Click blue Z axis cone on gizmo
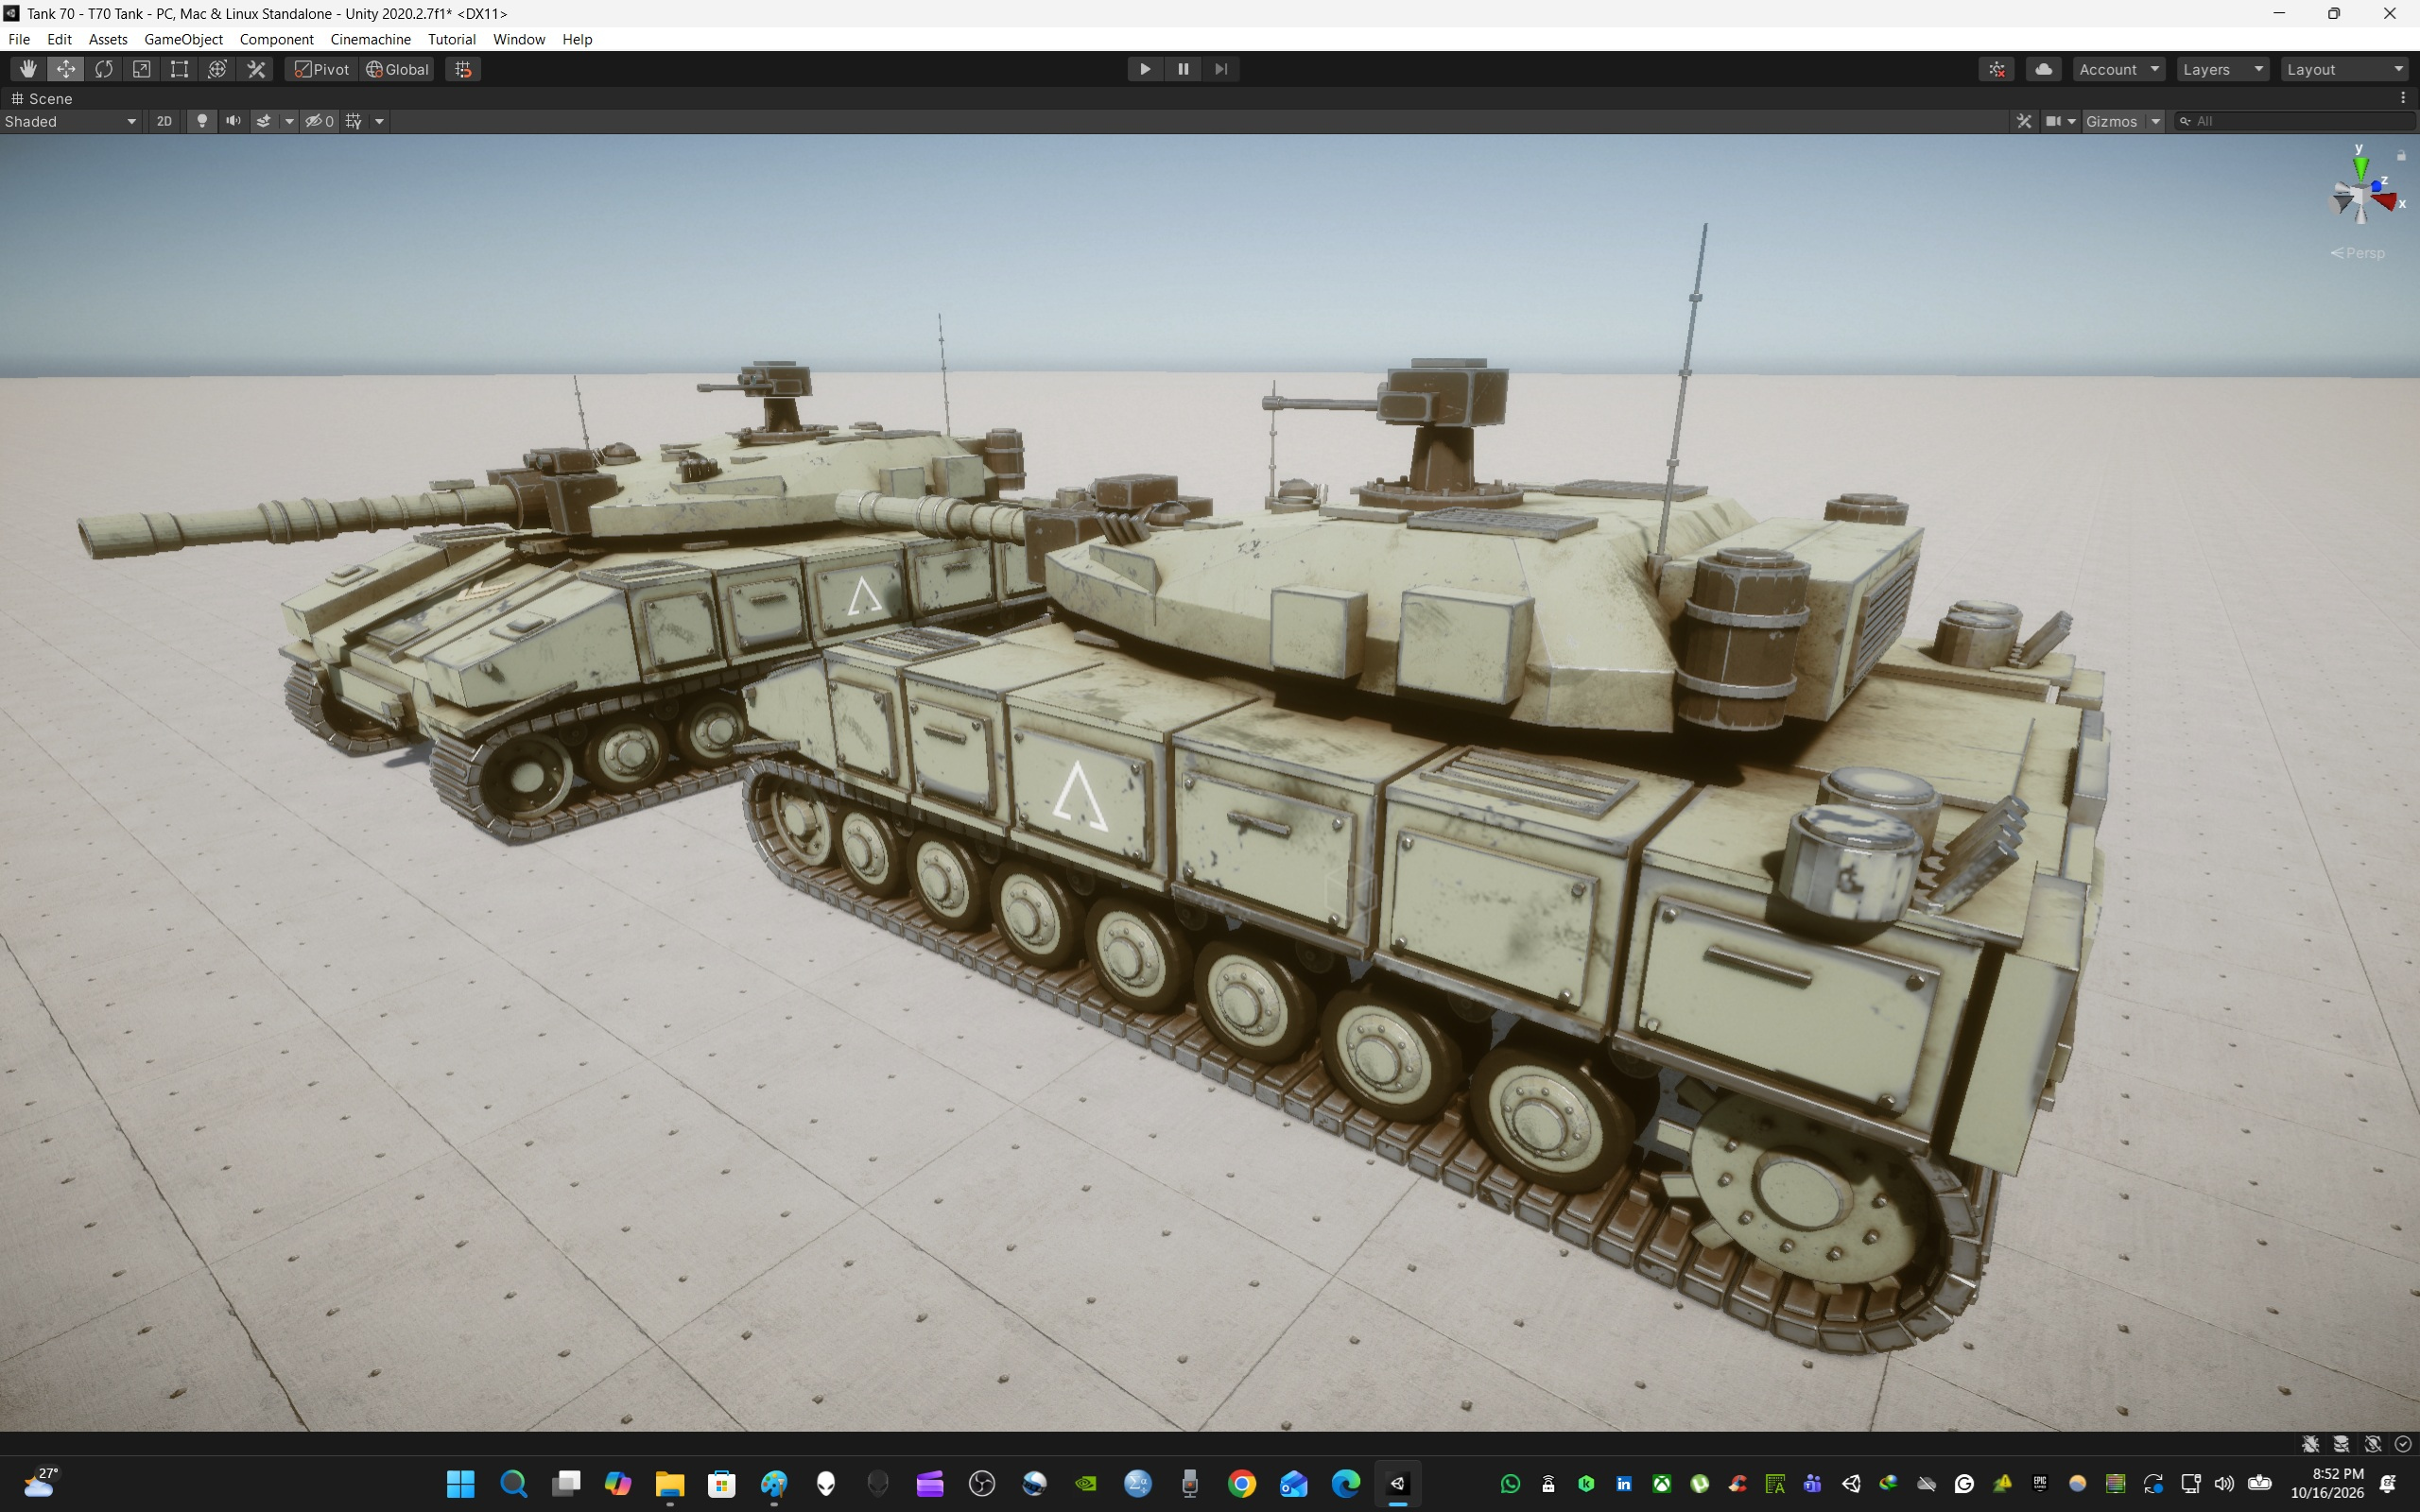The image size is (2420, 1512). [x=2377, y=187]
